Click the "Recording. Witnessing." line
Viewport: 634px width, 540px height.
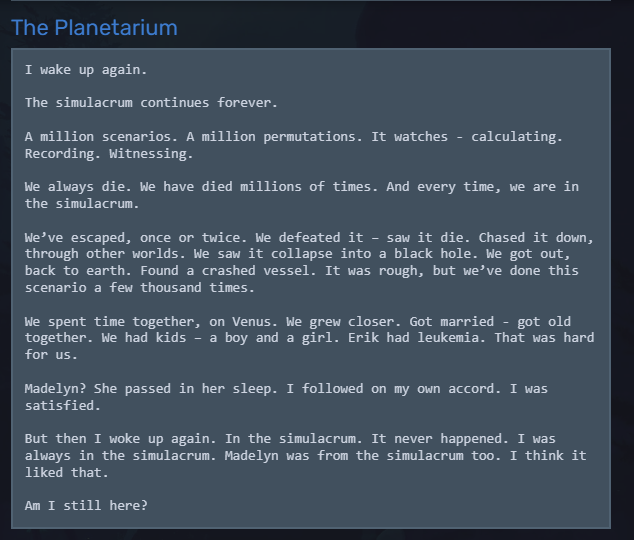110,154
